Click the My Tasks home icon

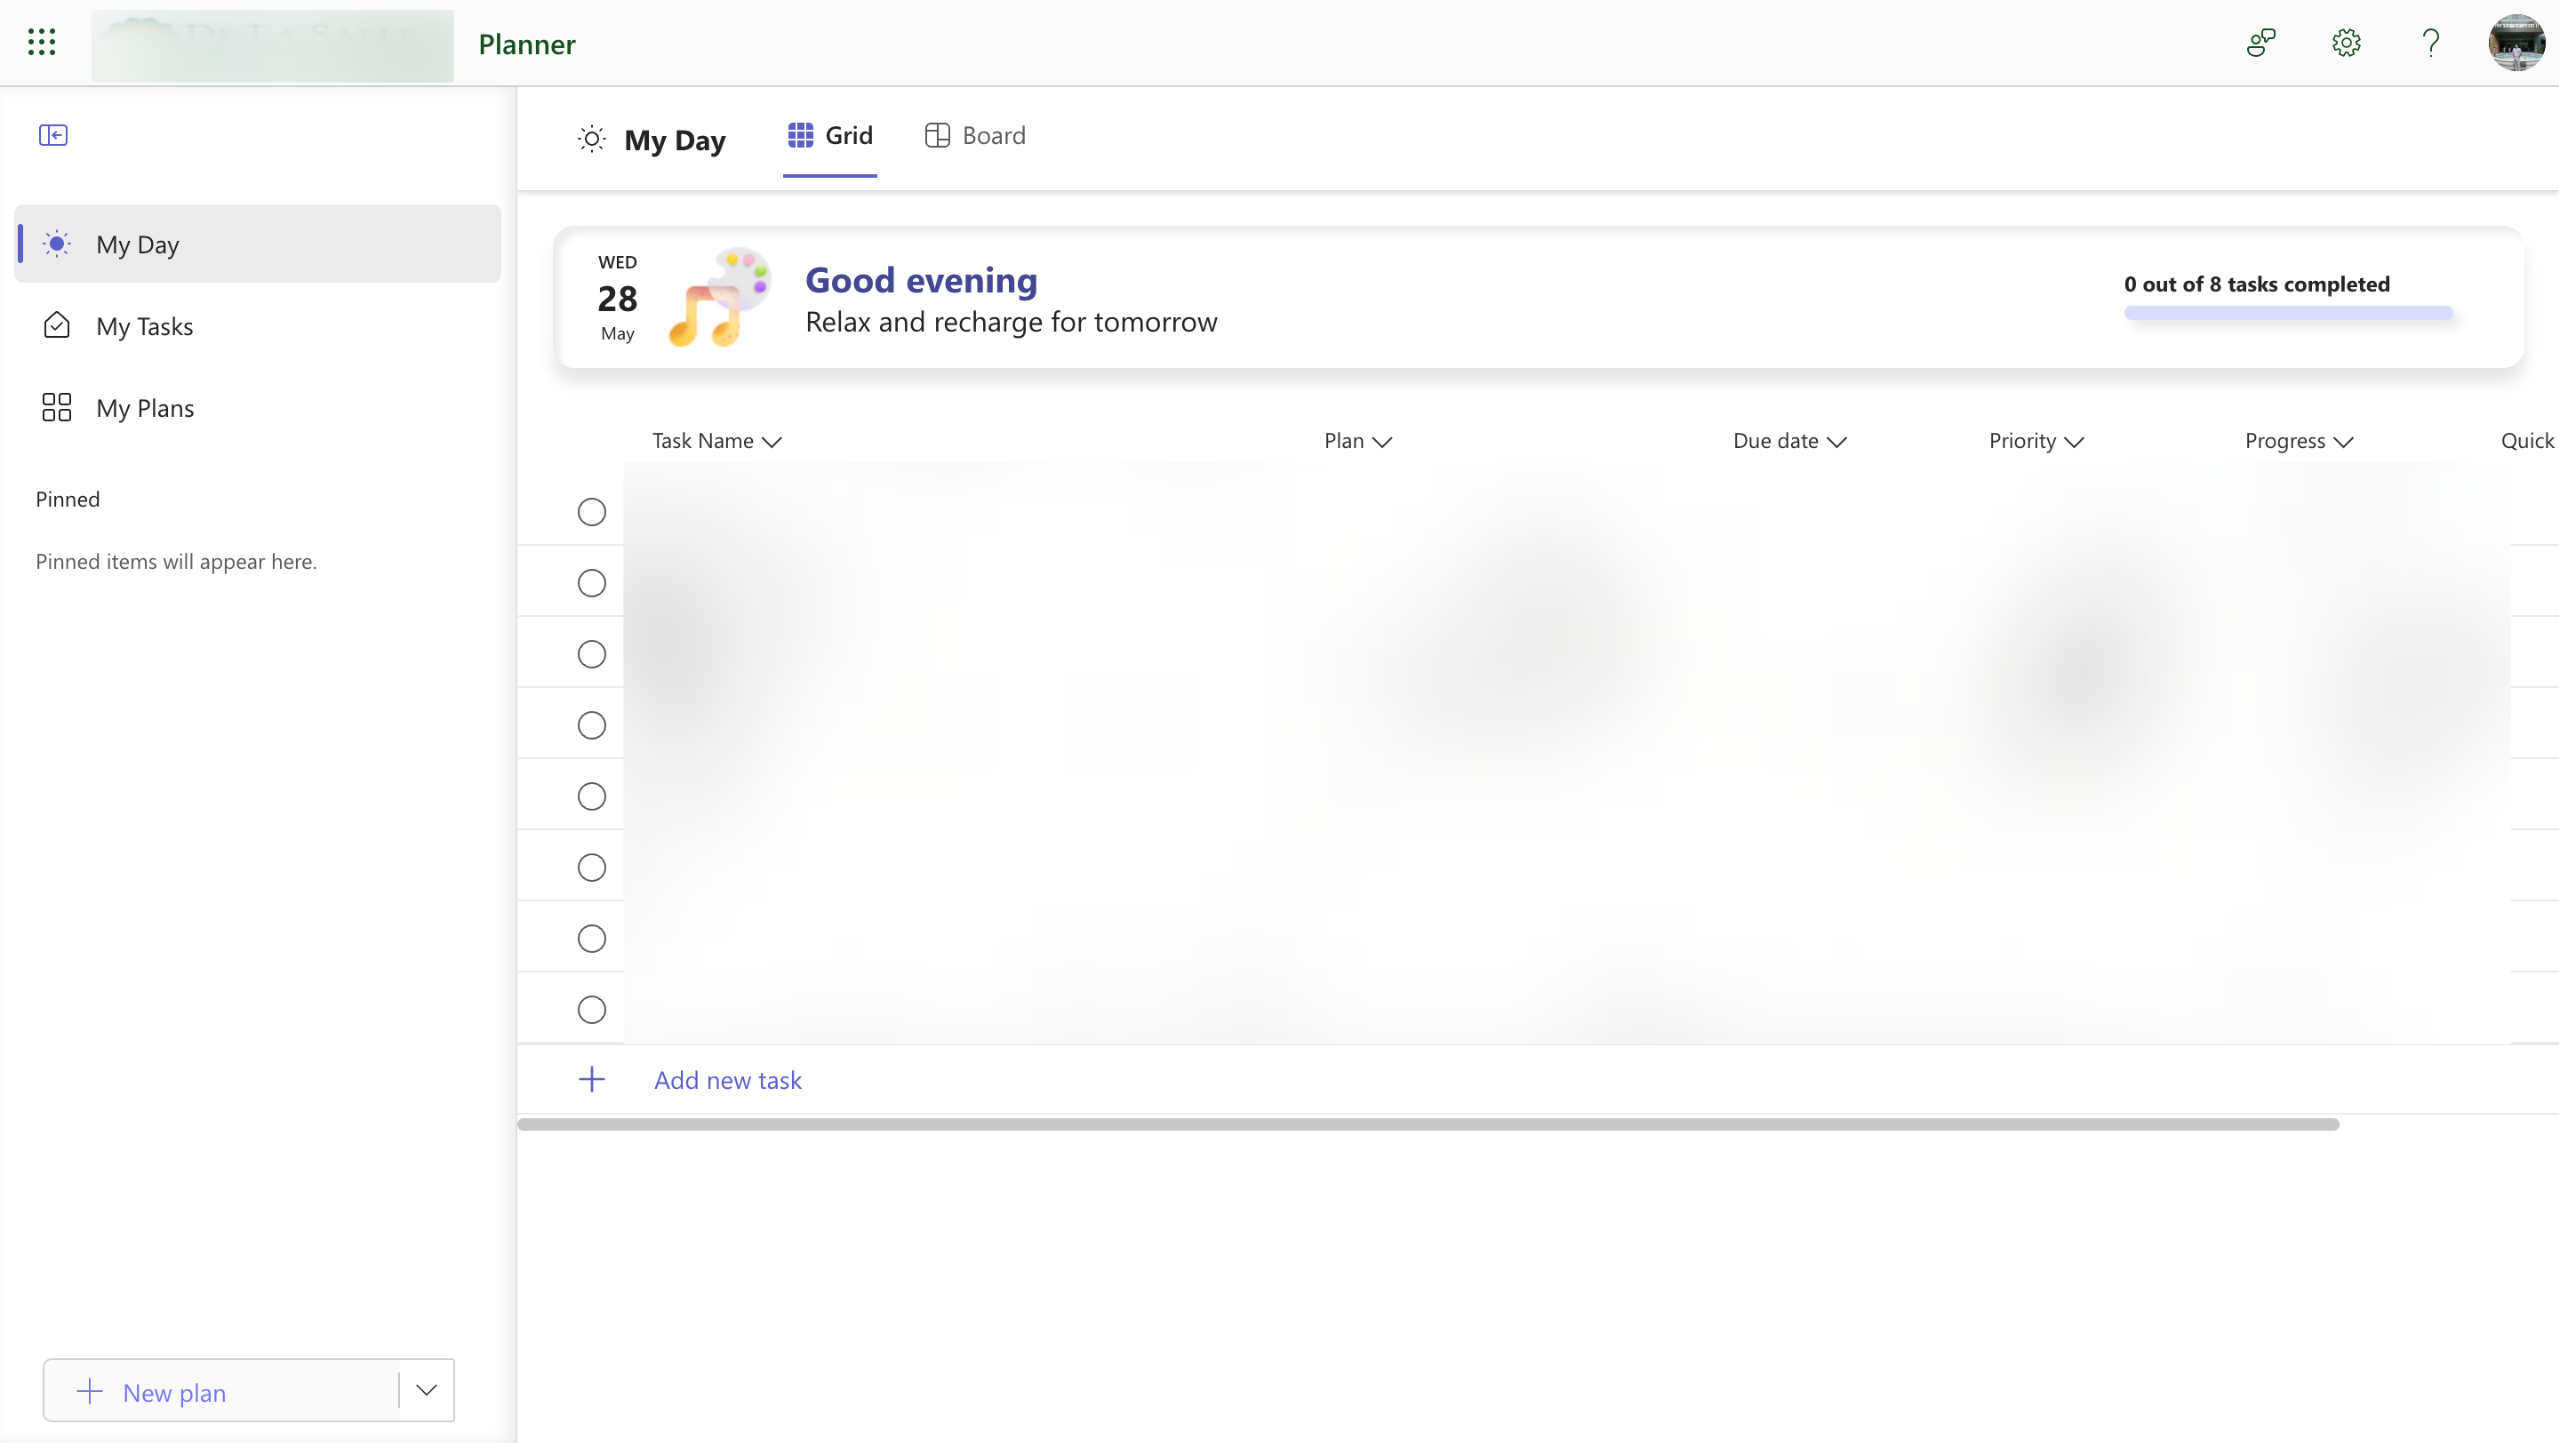click(x=57, y=326)
